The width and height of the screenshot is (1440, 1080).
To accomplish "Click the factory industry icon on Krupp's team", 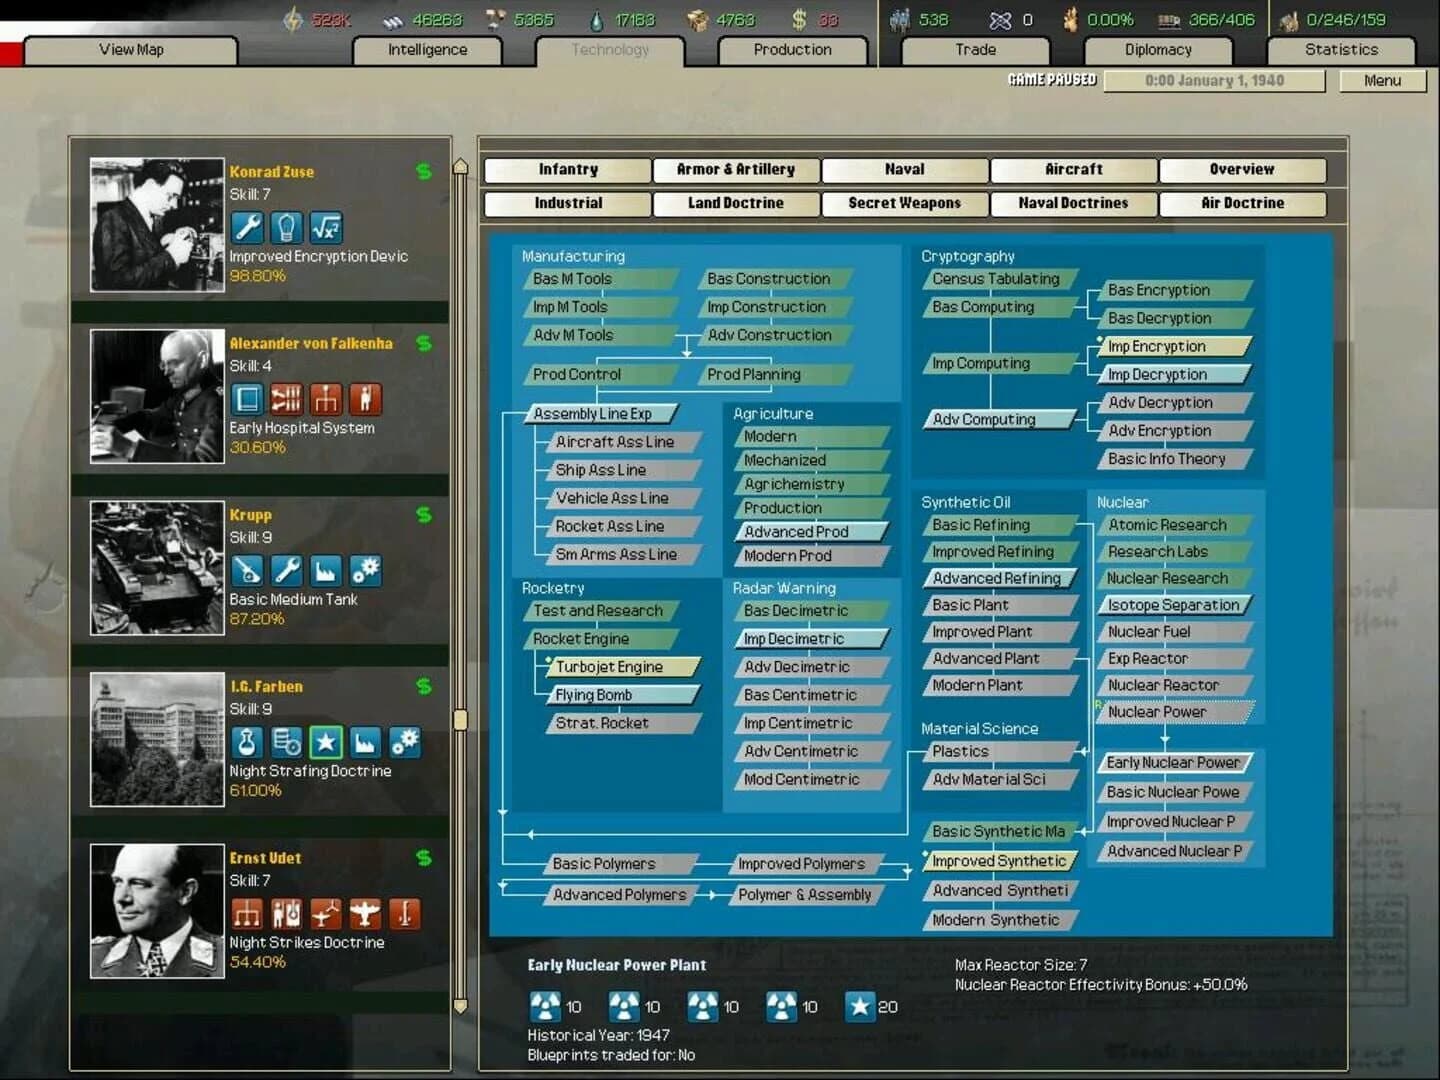I will (x=326, y=571).
